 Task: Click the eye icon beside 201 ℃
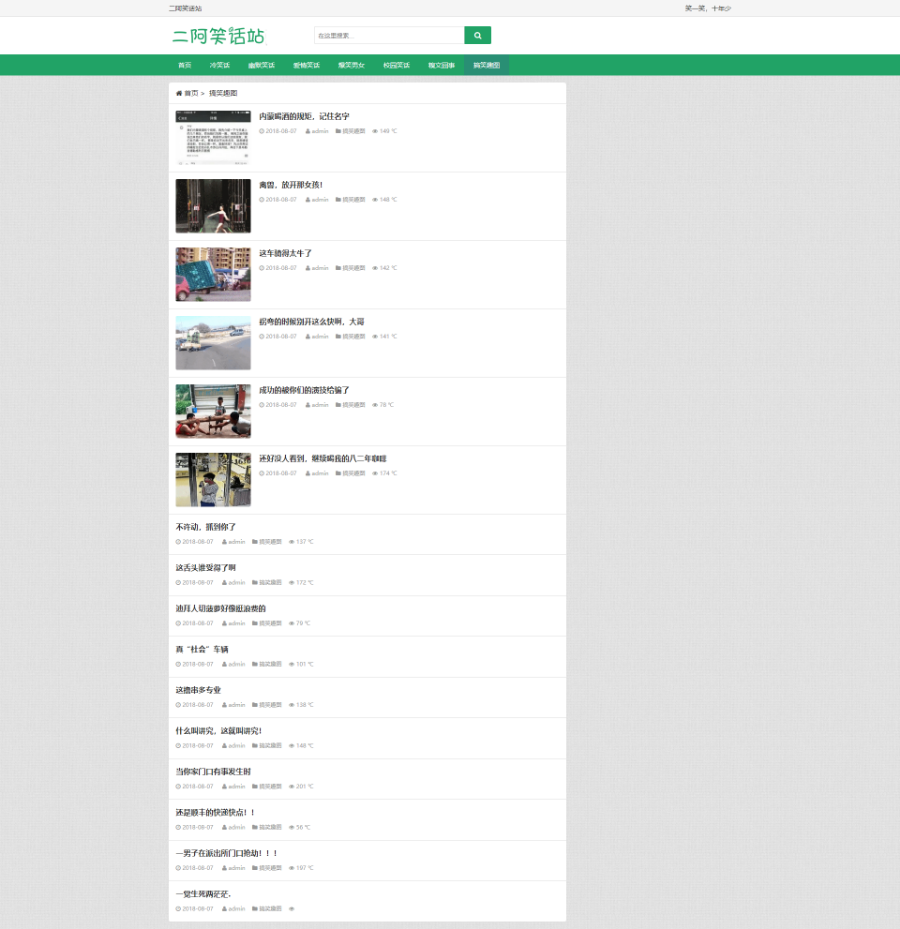292,787
